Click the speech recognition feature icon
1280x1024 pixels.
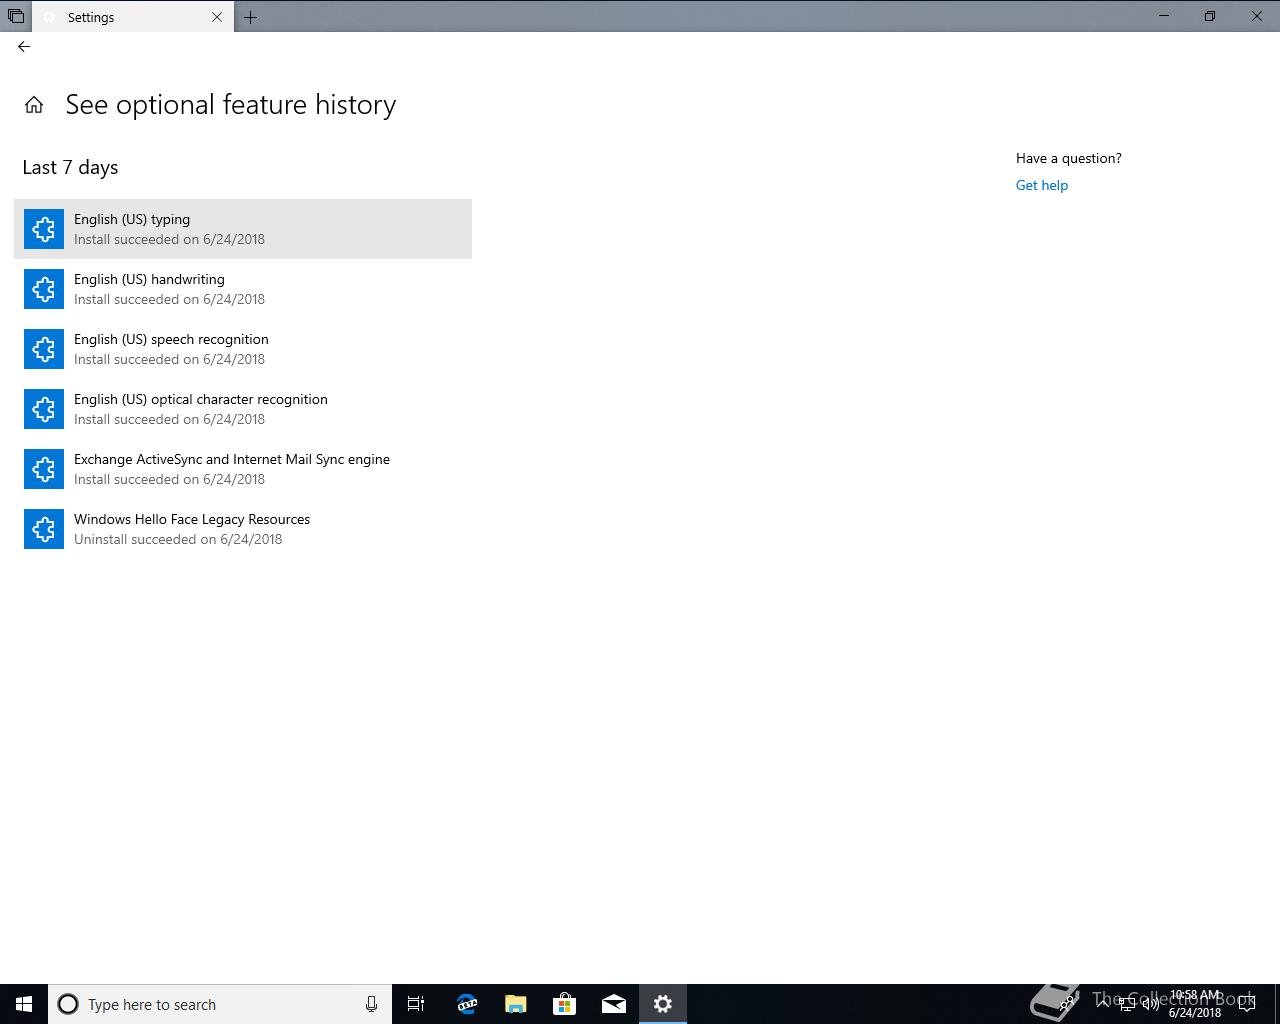44,349
